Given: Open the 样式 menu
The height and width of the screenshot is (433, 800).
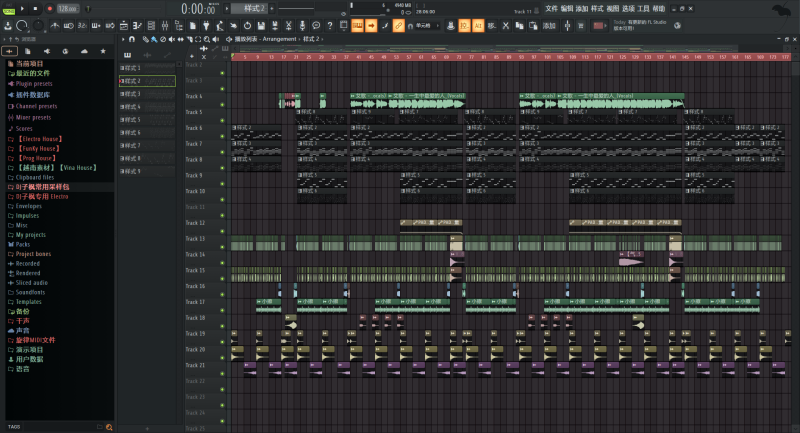Looking at the screenshot, I should (x=597, y=9).
